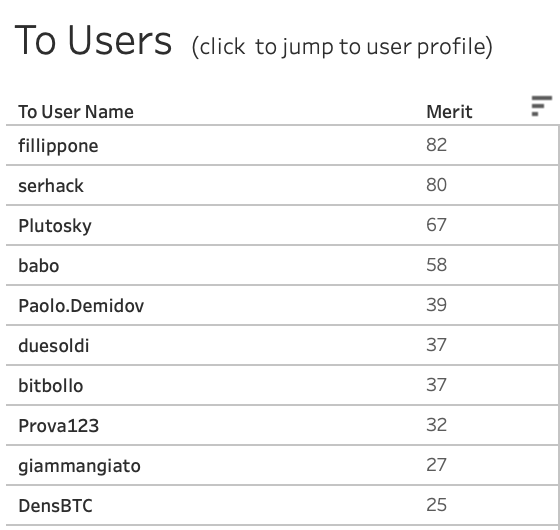Open duesoldi user profile
The height and width of the screenshot is (530, 560).
coord(54,346)
